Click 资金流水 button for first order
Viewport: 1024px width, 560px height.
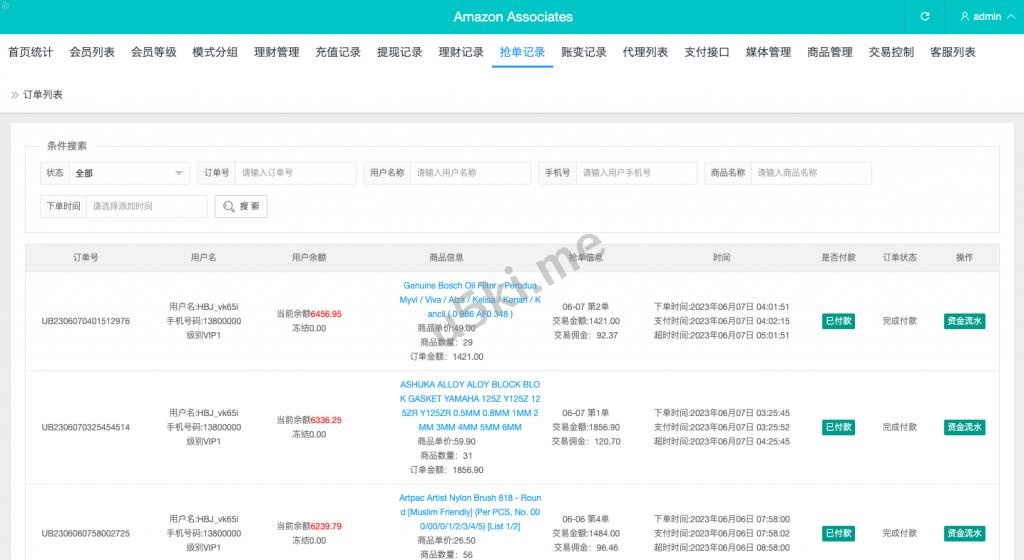pyautogui.click(x=964, y=321)
